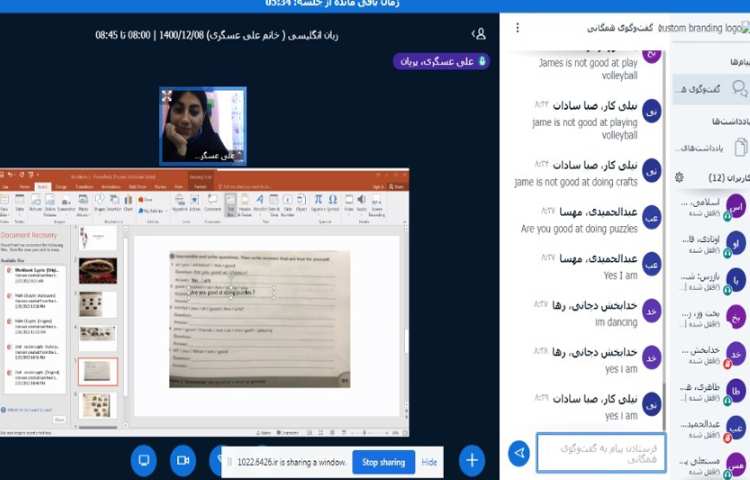
Task: Make the webcam video fullscreen
Action: 166,96
